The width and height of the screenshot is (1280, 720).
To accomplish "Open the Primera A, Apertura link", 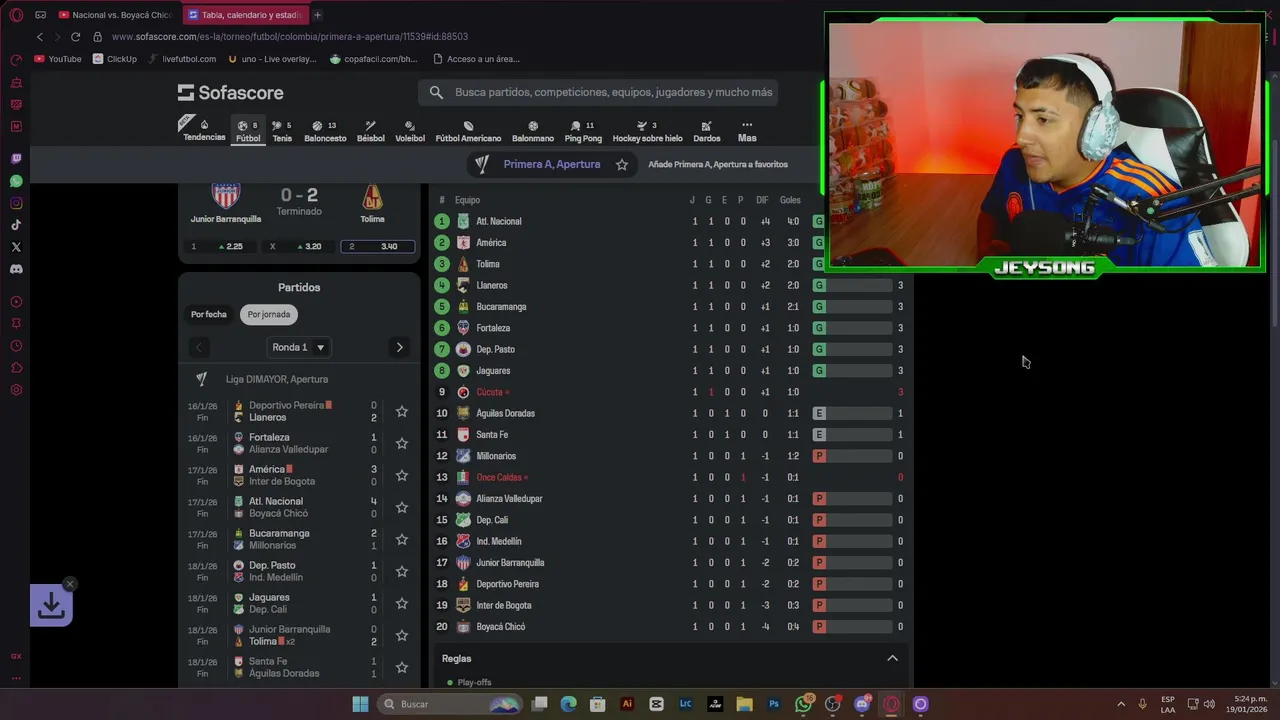I will [552, 164].
